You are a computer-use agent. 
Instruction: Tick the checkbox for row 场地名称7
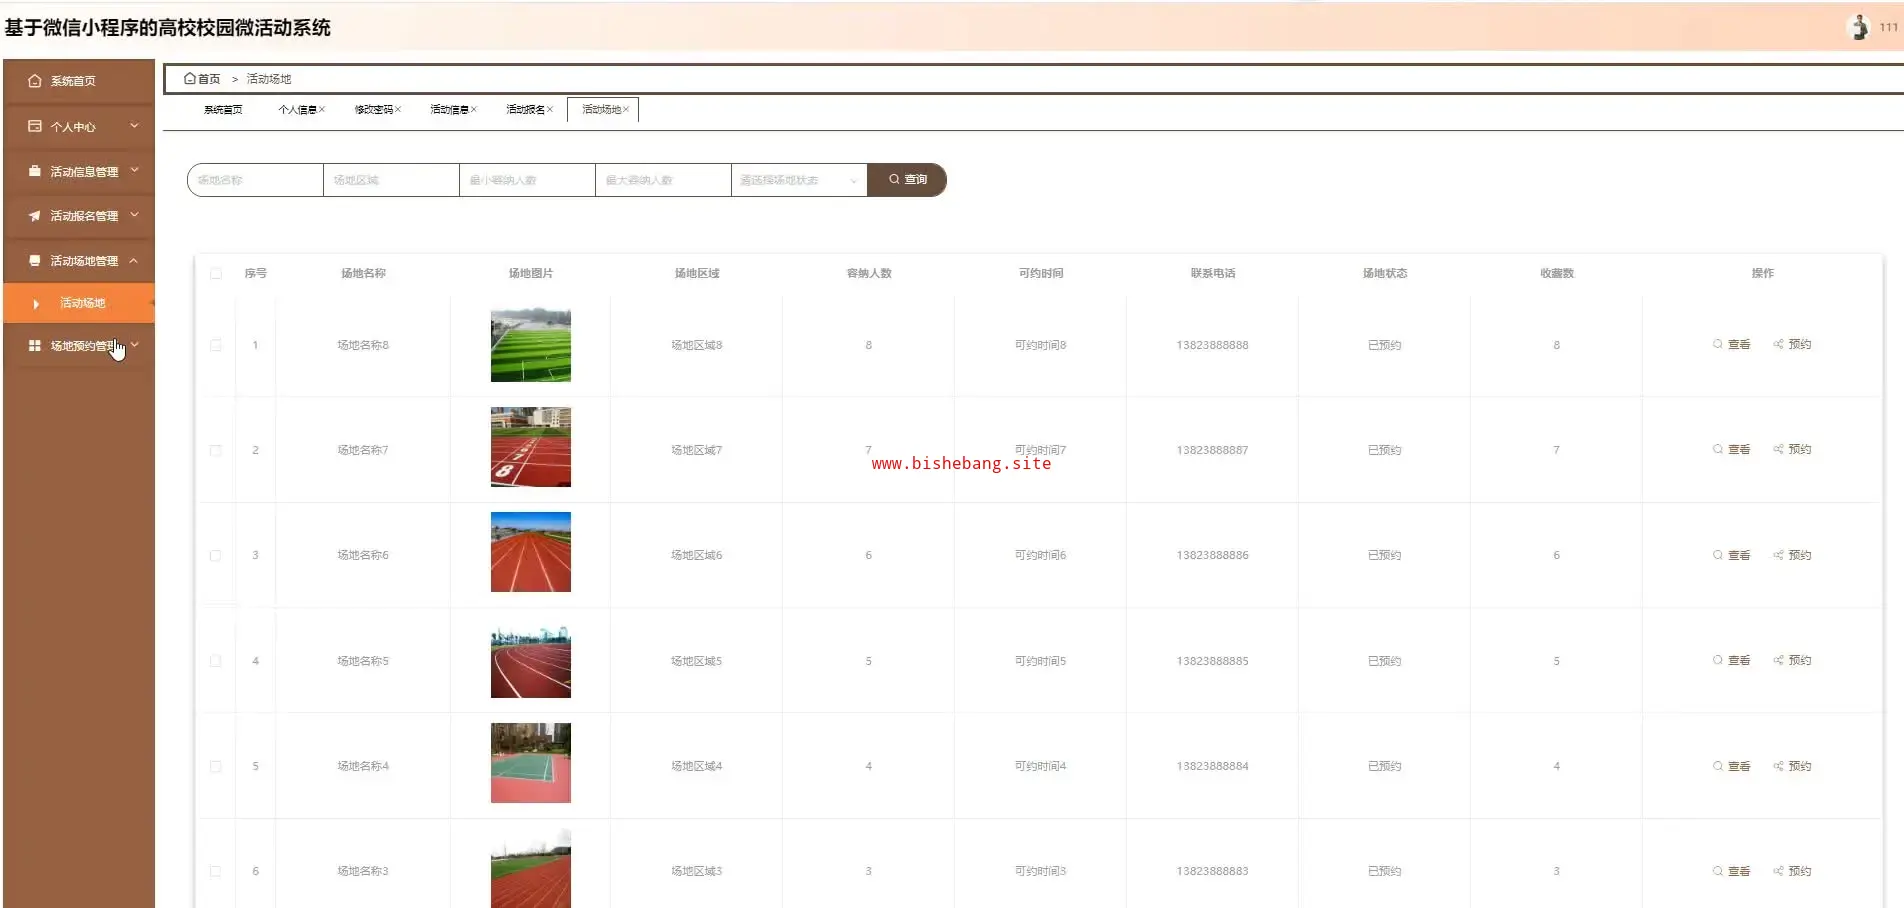click(x=216, y=450)
